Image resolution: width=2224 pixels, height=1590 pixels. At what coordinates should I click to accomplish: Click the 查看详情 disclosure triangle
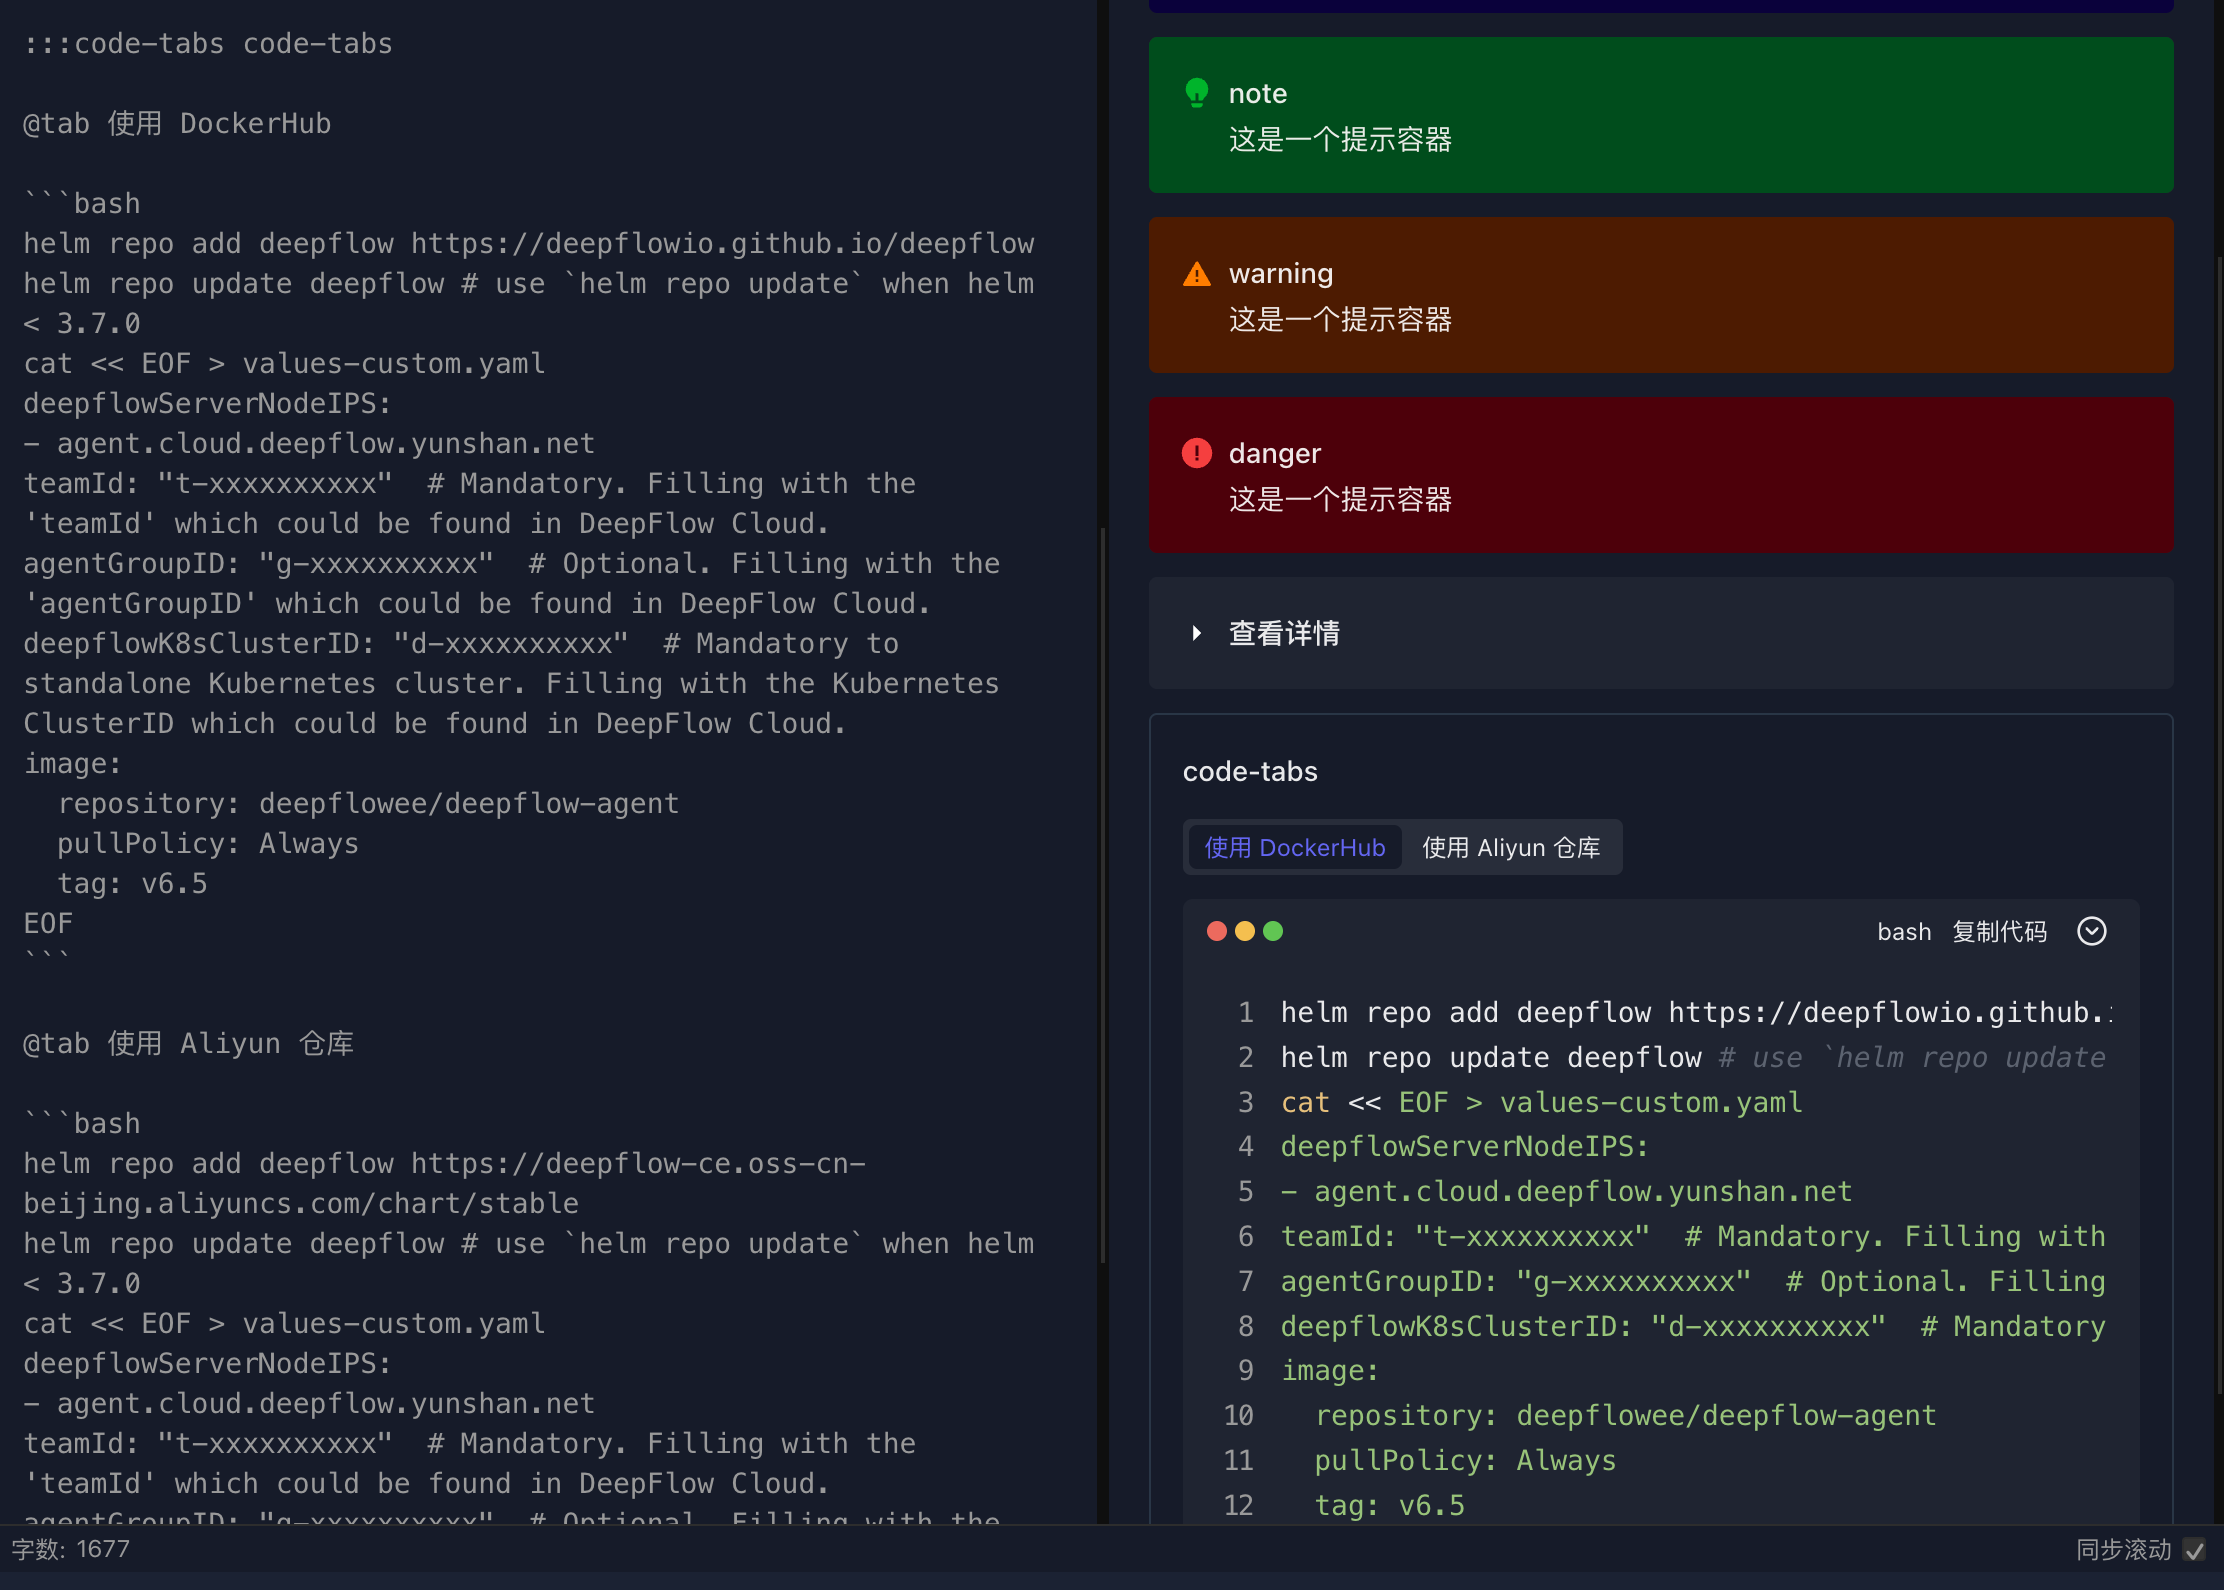click(x=1196, y=633)
